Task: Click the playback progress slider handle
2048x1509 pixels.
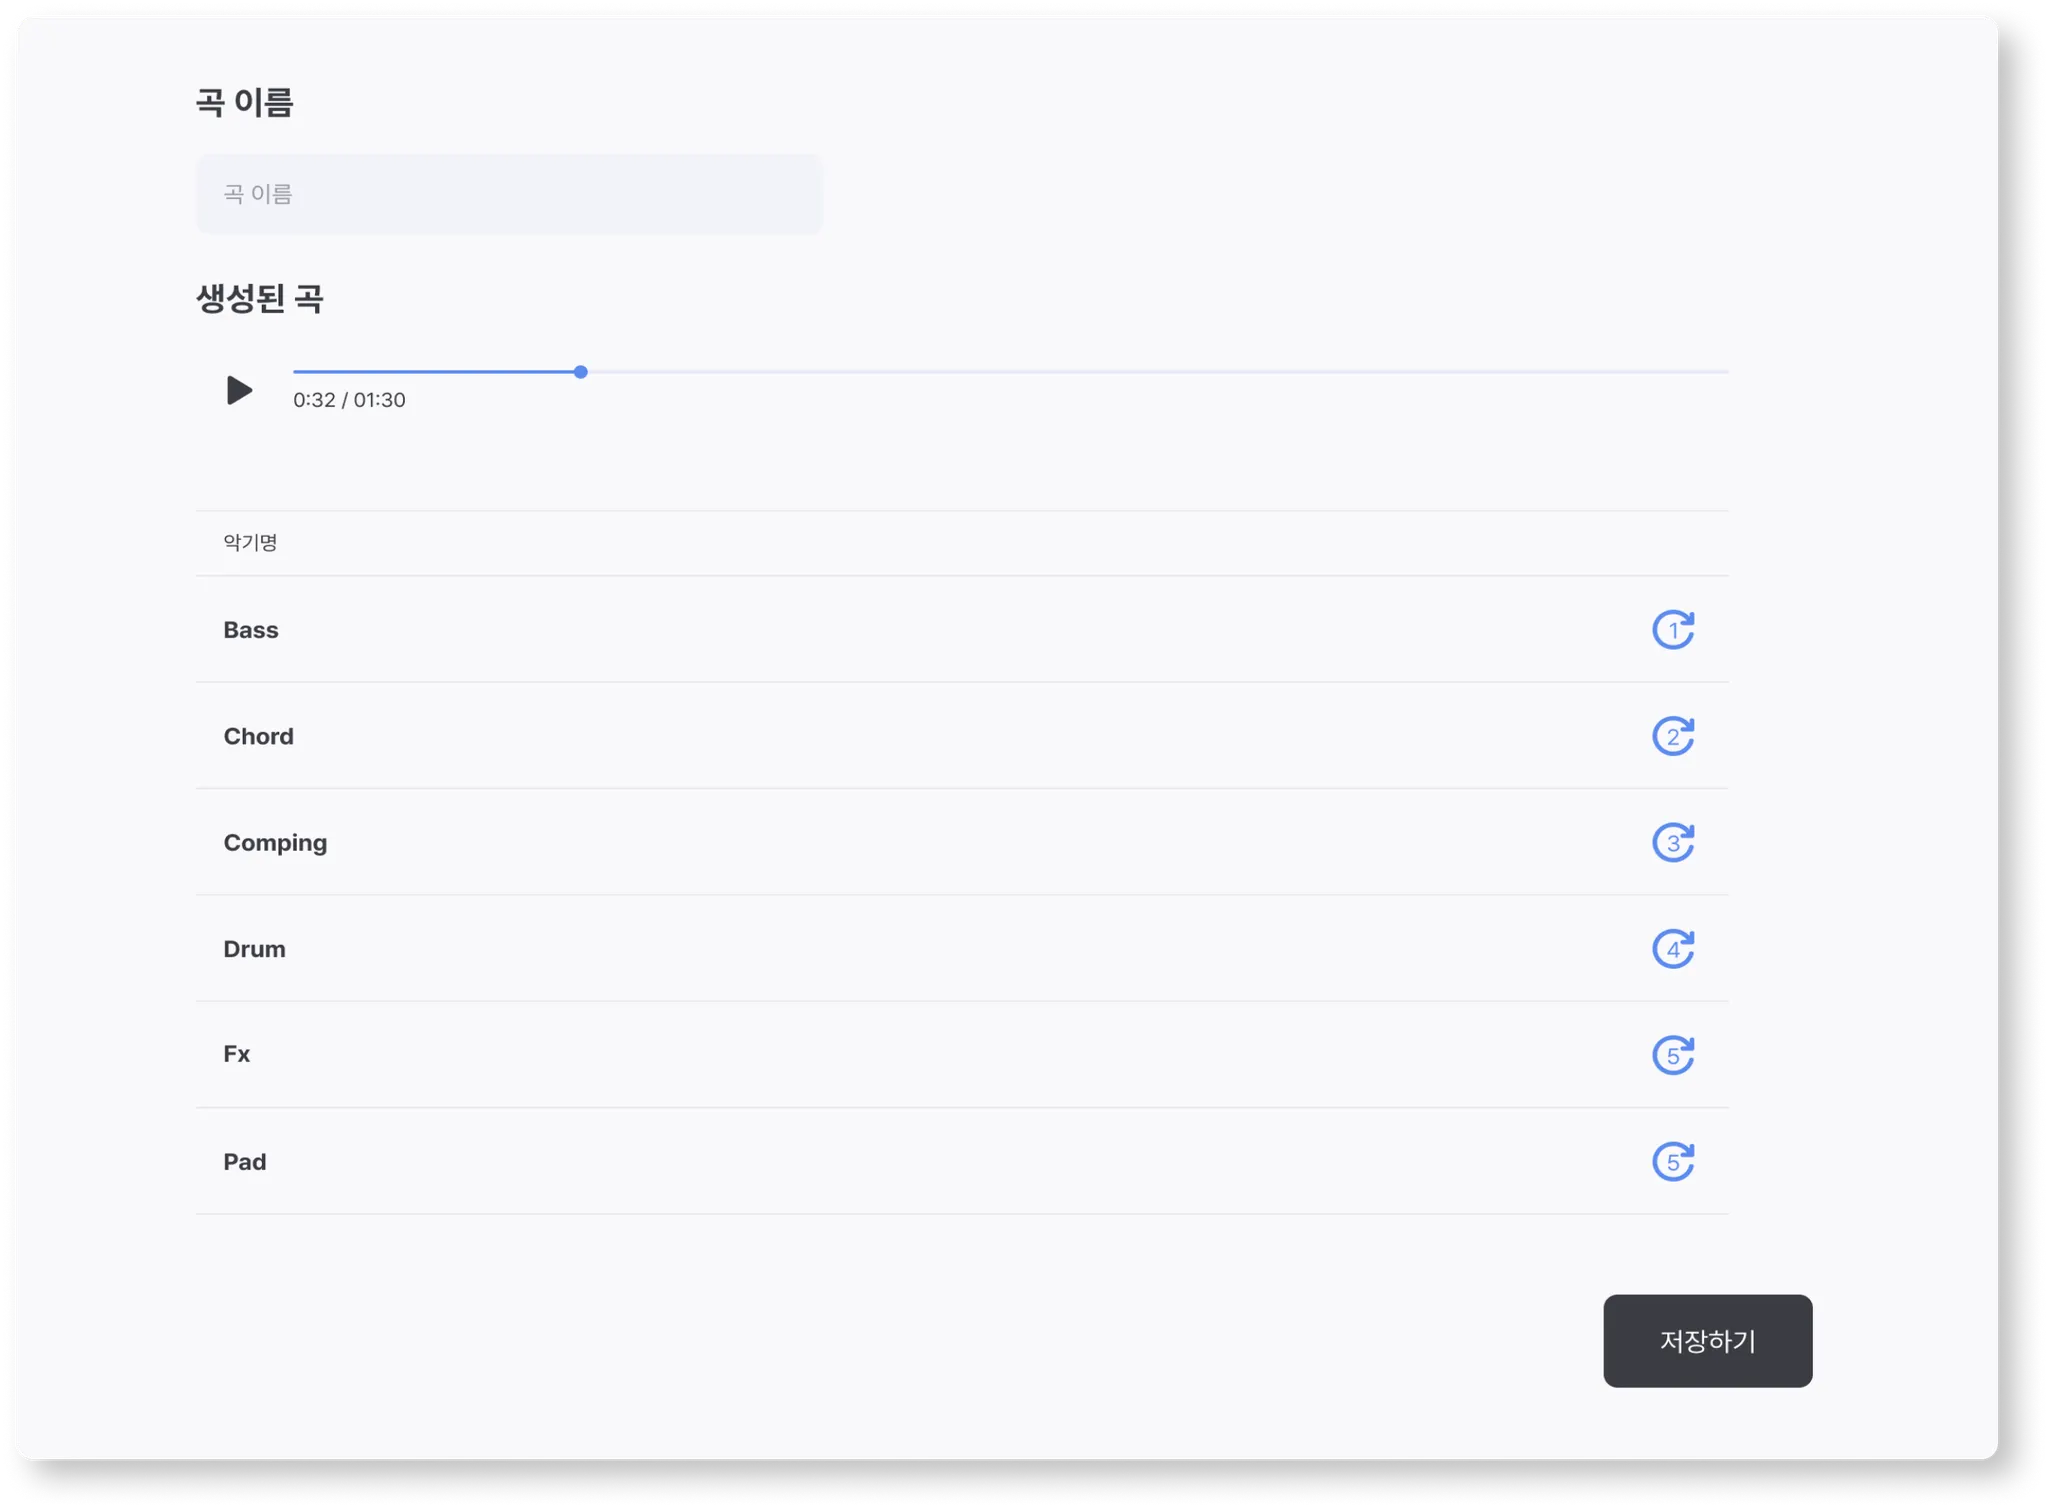Action: [x=580, y=372]
